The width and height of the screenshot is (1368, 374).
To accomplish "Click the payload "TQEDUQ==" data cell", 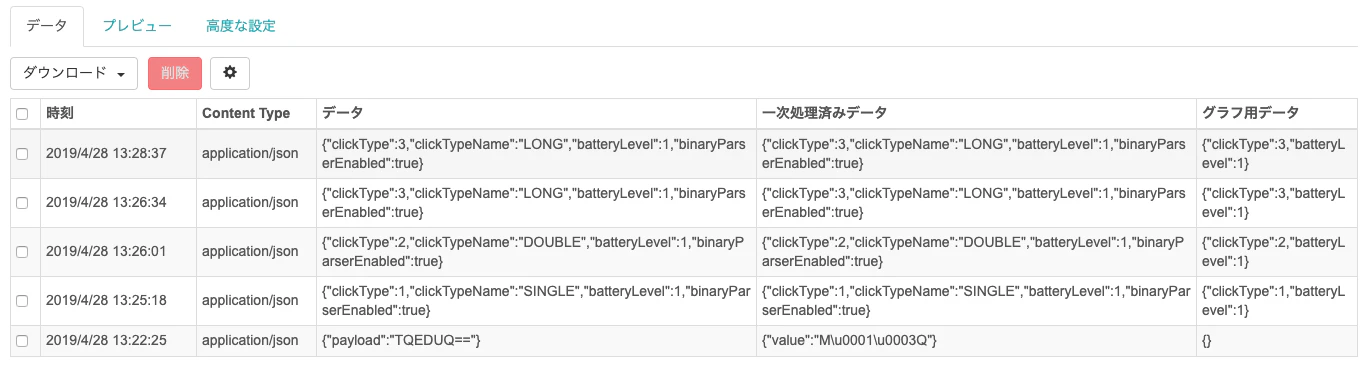I will (536, 340).
